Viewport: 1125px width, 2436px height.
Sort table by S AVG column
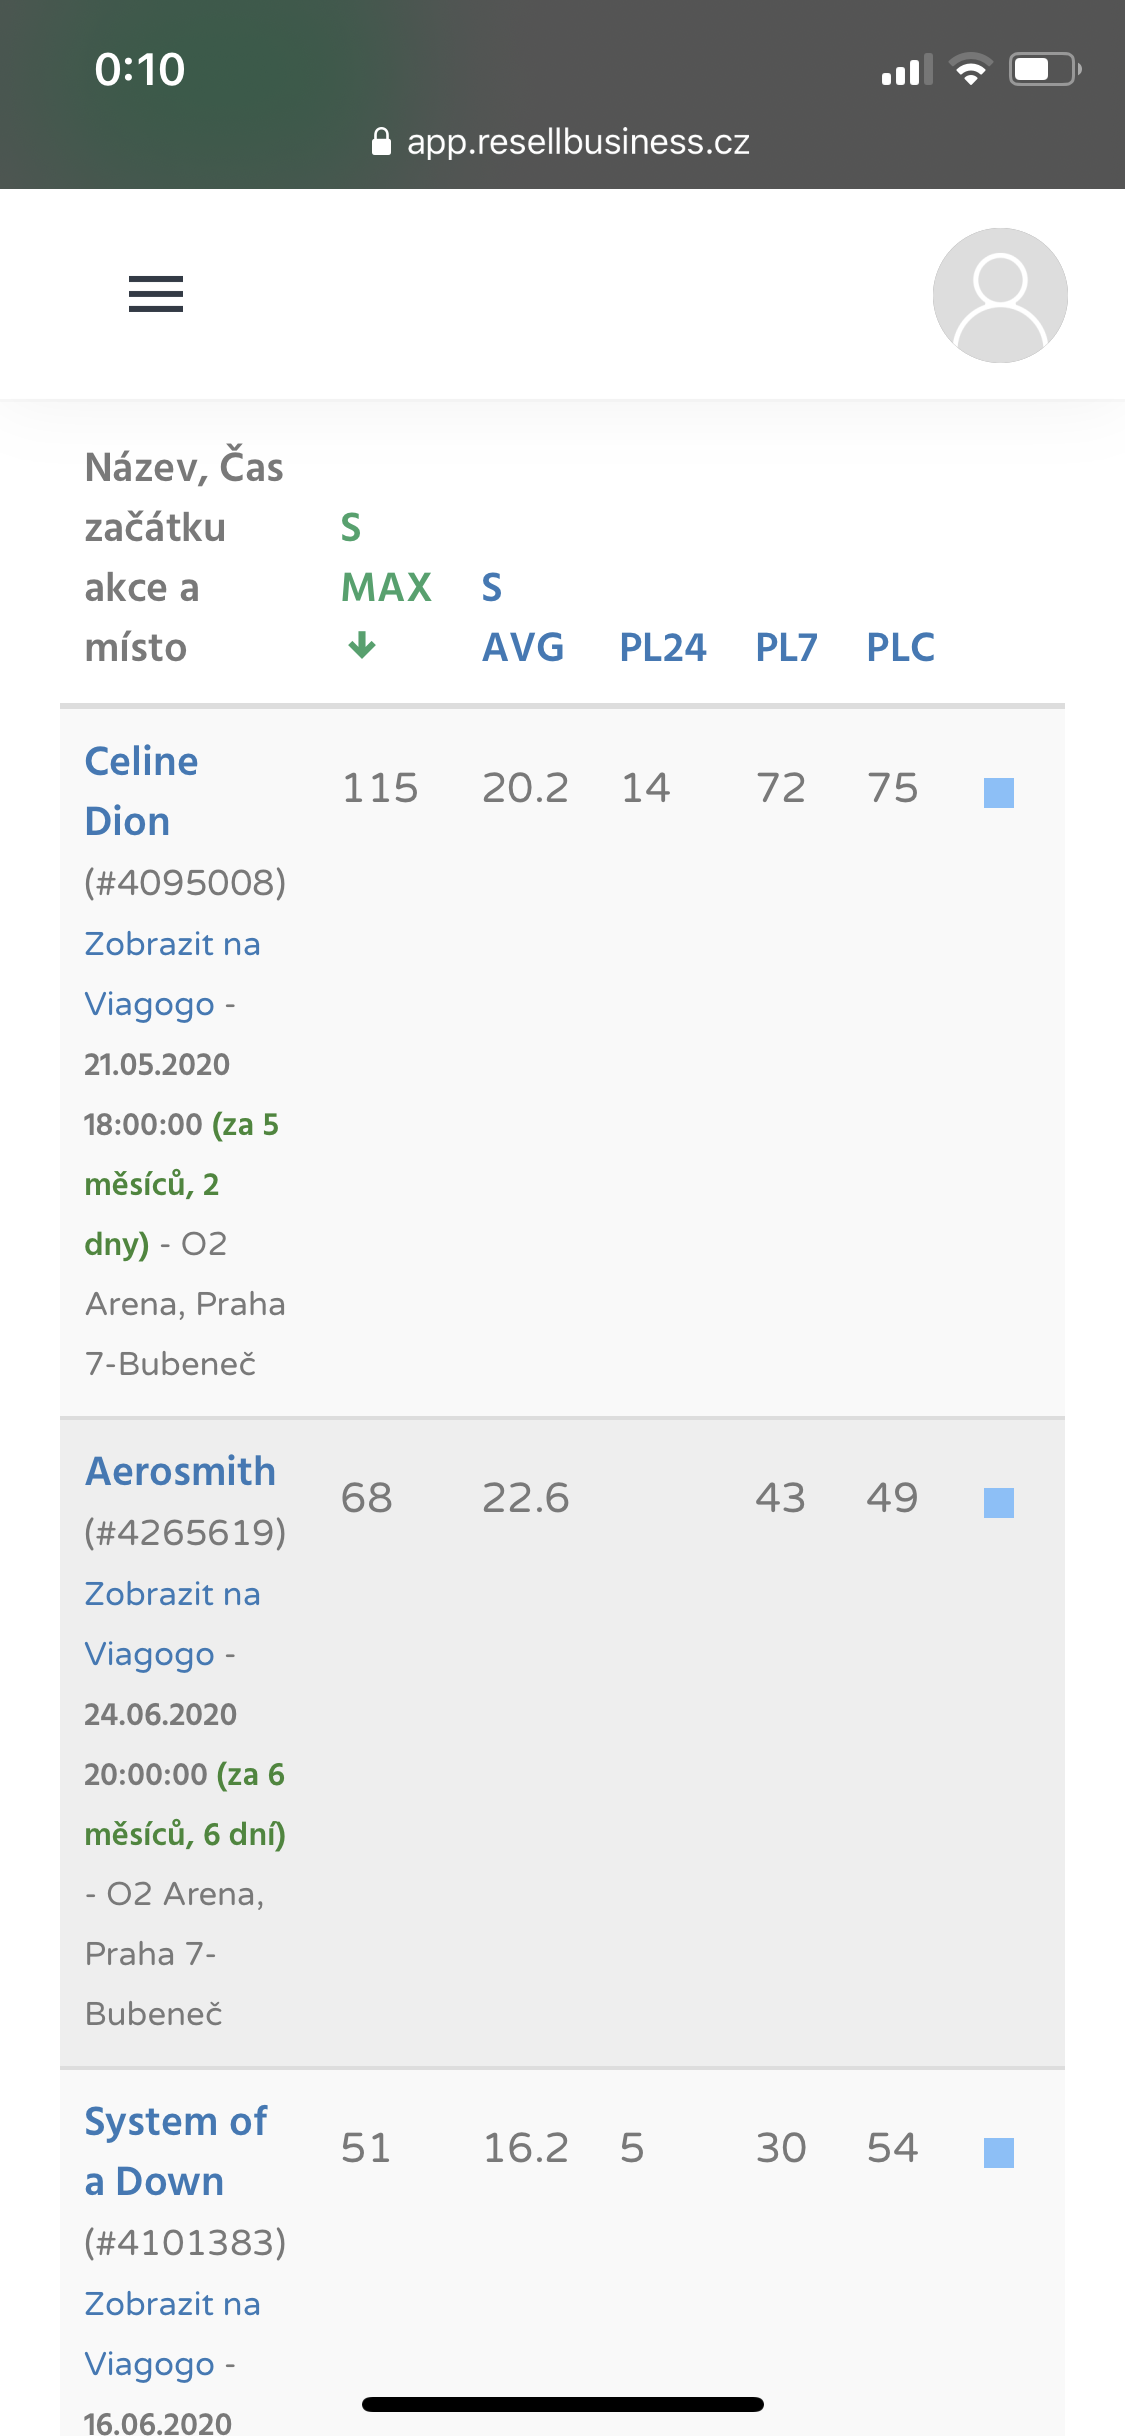coord(523,617)
